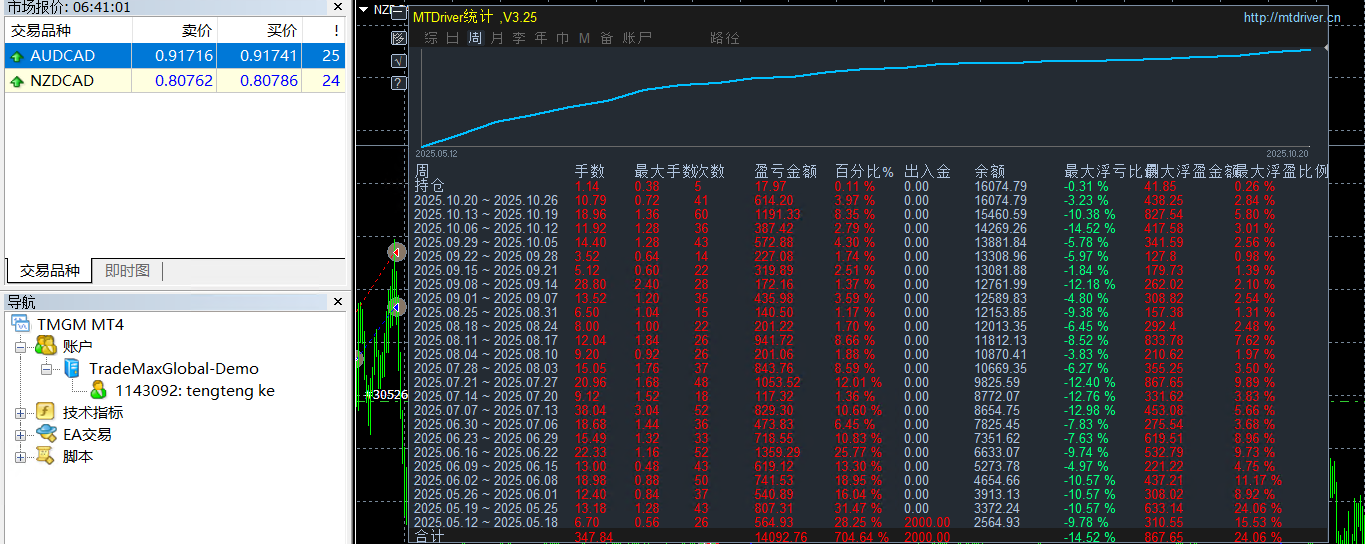Select account 1143092: tengteng ke
Screen dimensions: 1365x544
(x=194, y=390)
